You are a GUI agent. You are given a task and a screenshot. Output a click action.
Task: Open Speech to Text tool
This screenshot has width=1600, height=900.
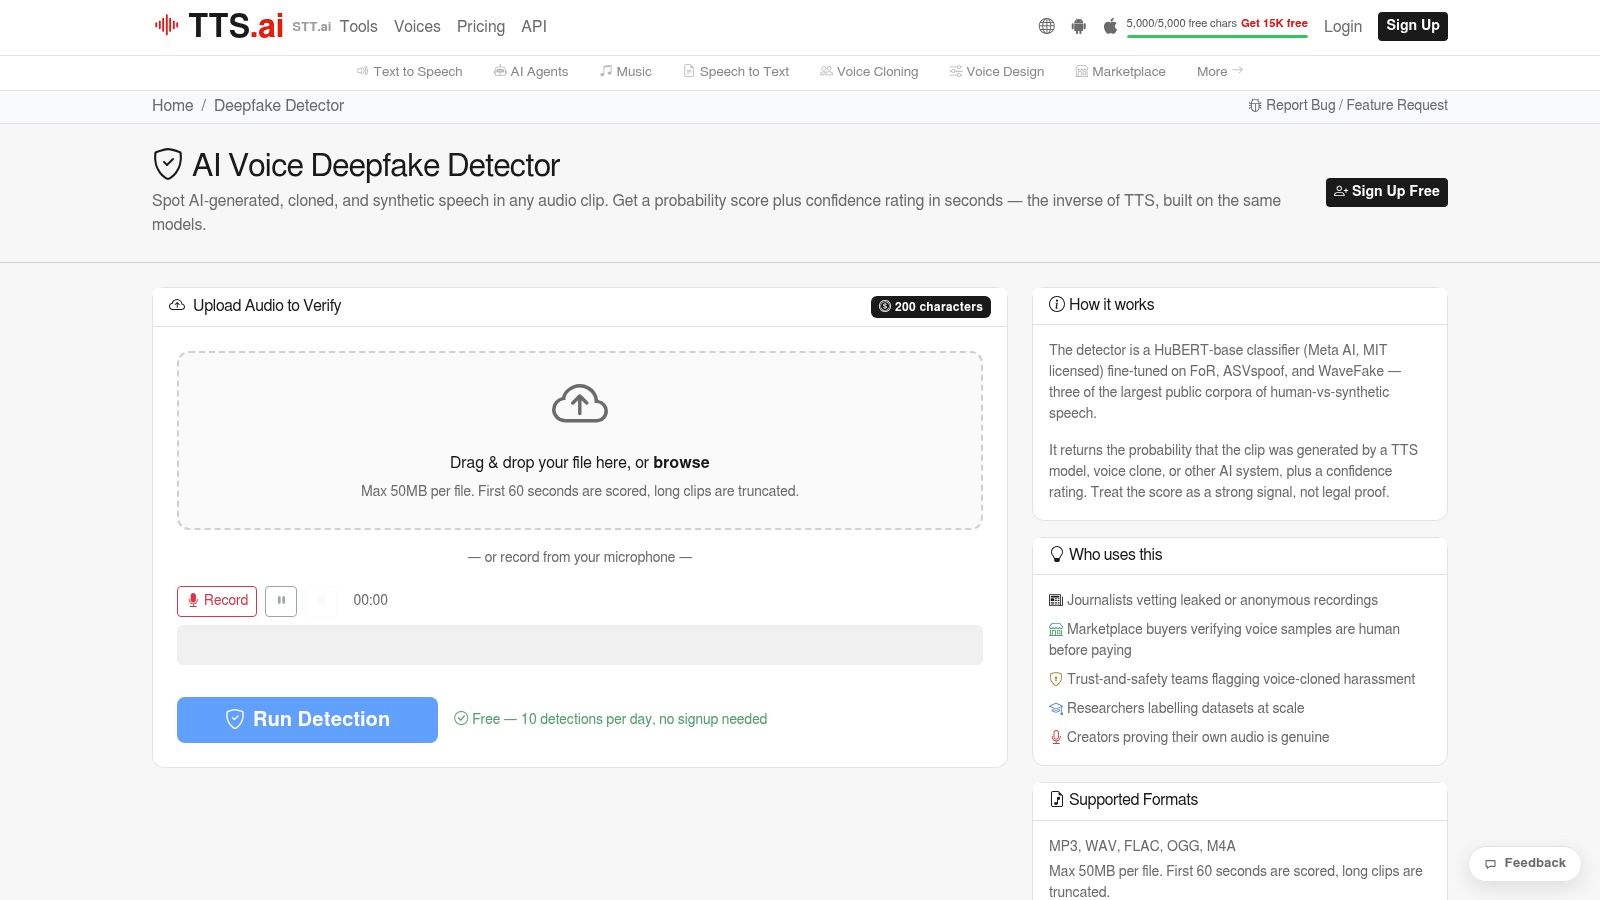pos(736,72)
